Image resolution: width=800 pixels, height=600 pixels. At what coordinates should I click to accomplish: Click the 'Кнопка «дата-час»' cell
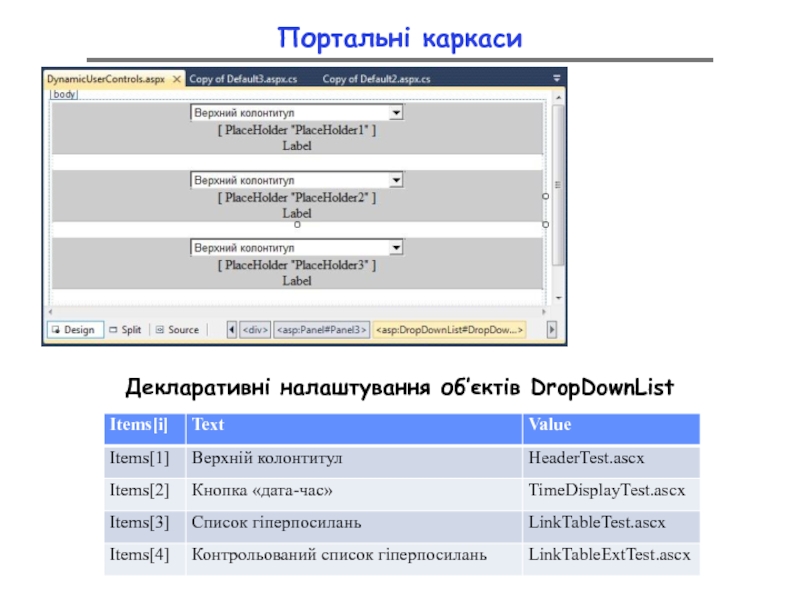tap(354, 494)
